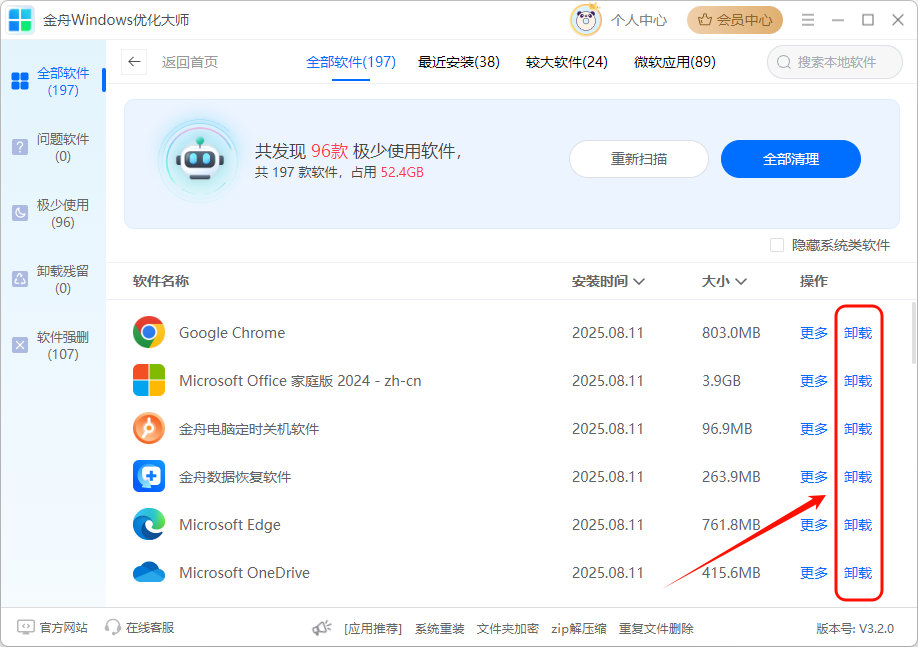Image resolution: width=918 pixels, height=647 pixels.
Task: Click version number V3.2.0 text
Action: 855,629
